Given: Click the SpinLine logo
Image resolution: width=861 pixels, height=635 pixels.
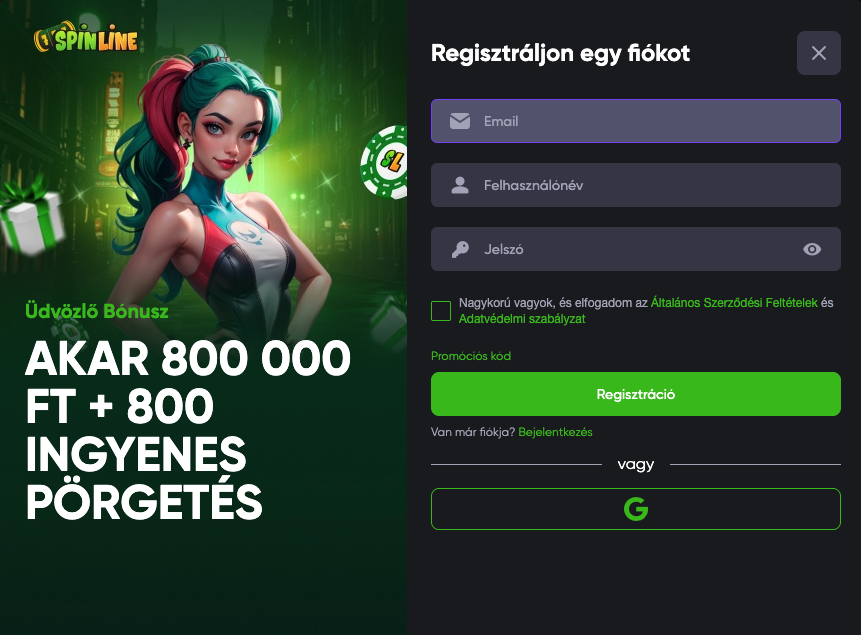Looking at the screenshot, I should pos(86,38).
